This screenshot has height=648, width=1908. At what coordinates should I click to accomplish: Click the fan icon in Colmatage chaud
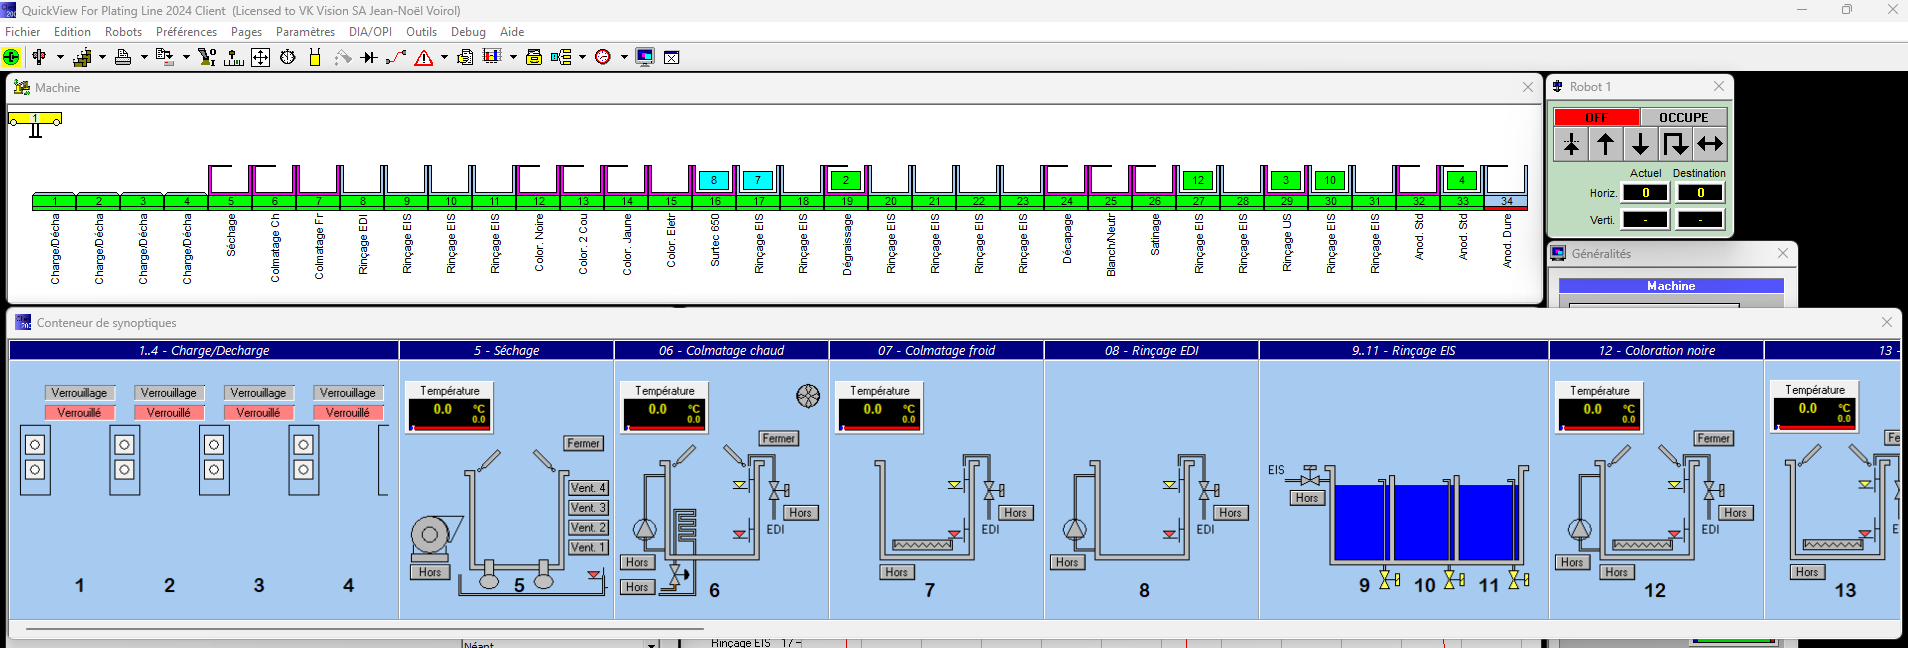coord(808,396)
